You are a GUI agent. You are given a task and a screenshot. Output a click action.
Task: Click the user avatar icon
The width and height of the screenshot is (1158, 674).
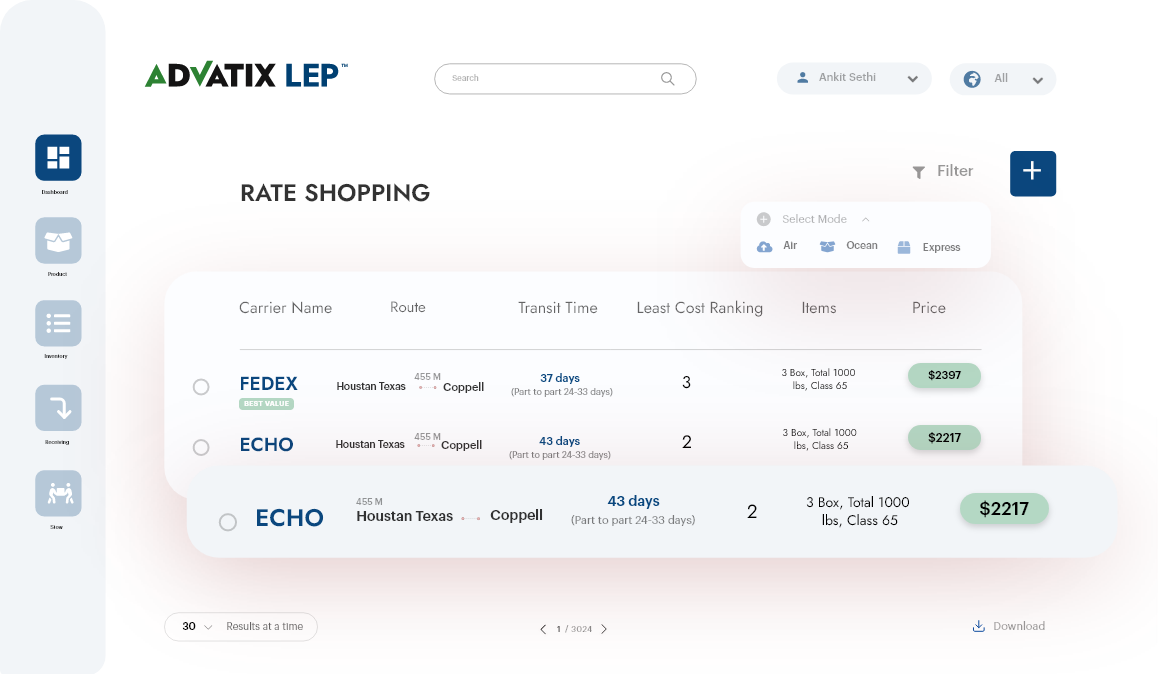[803, 78]
